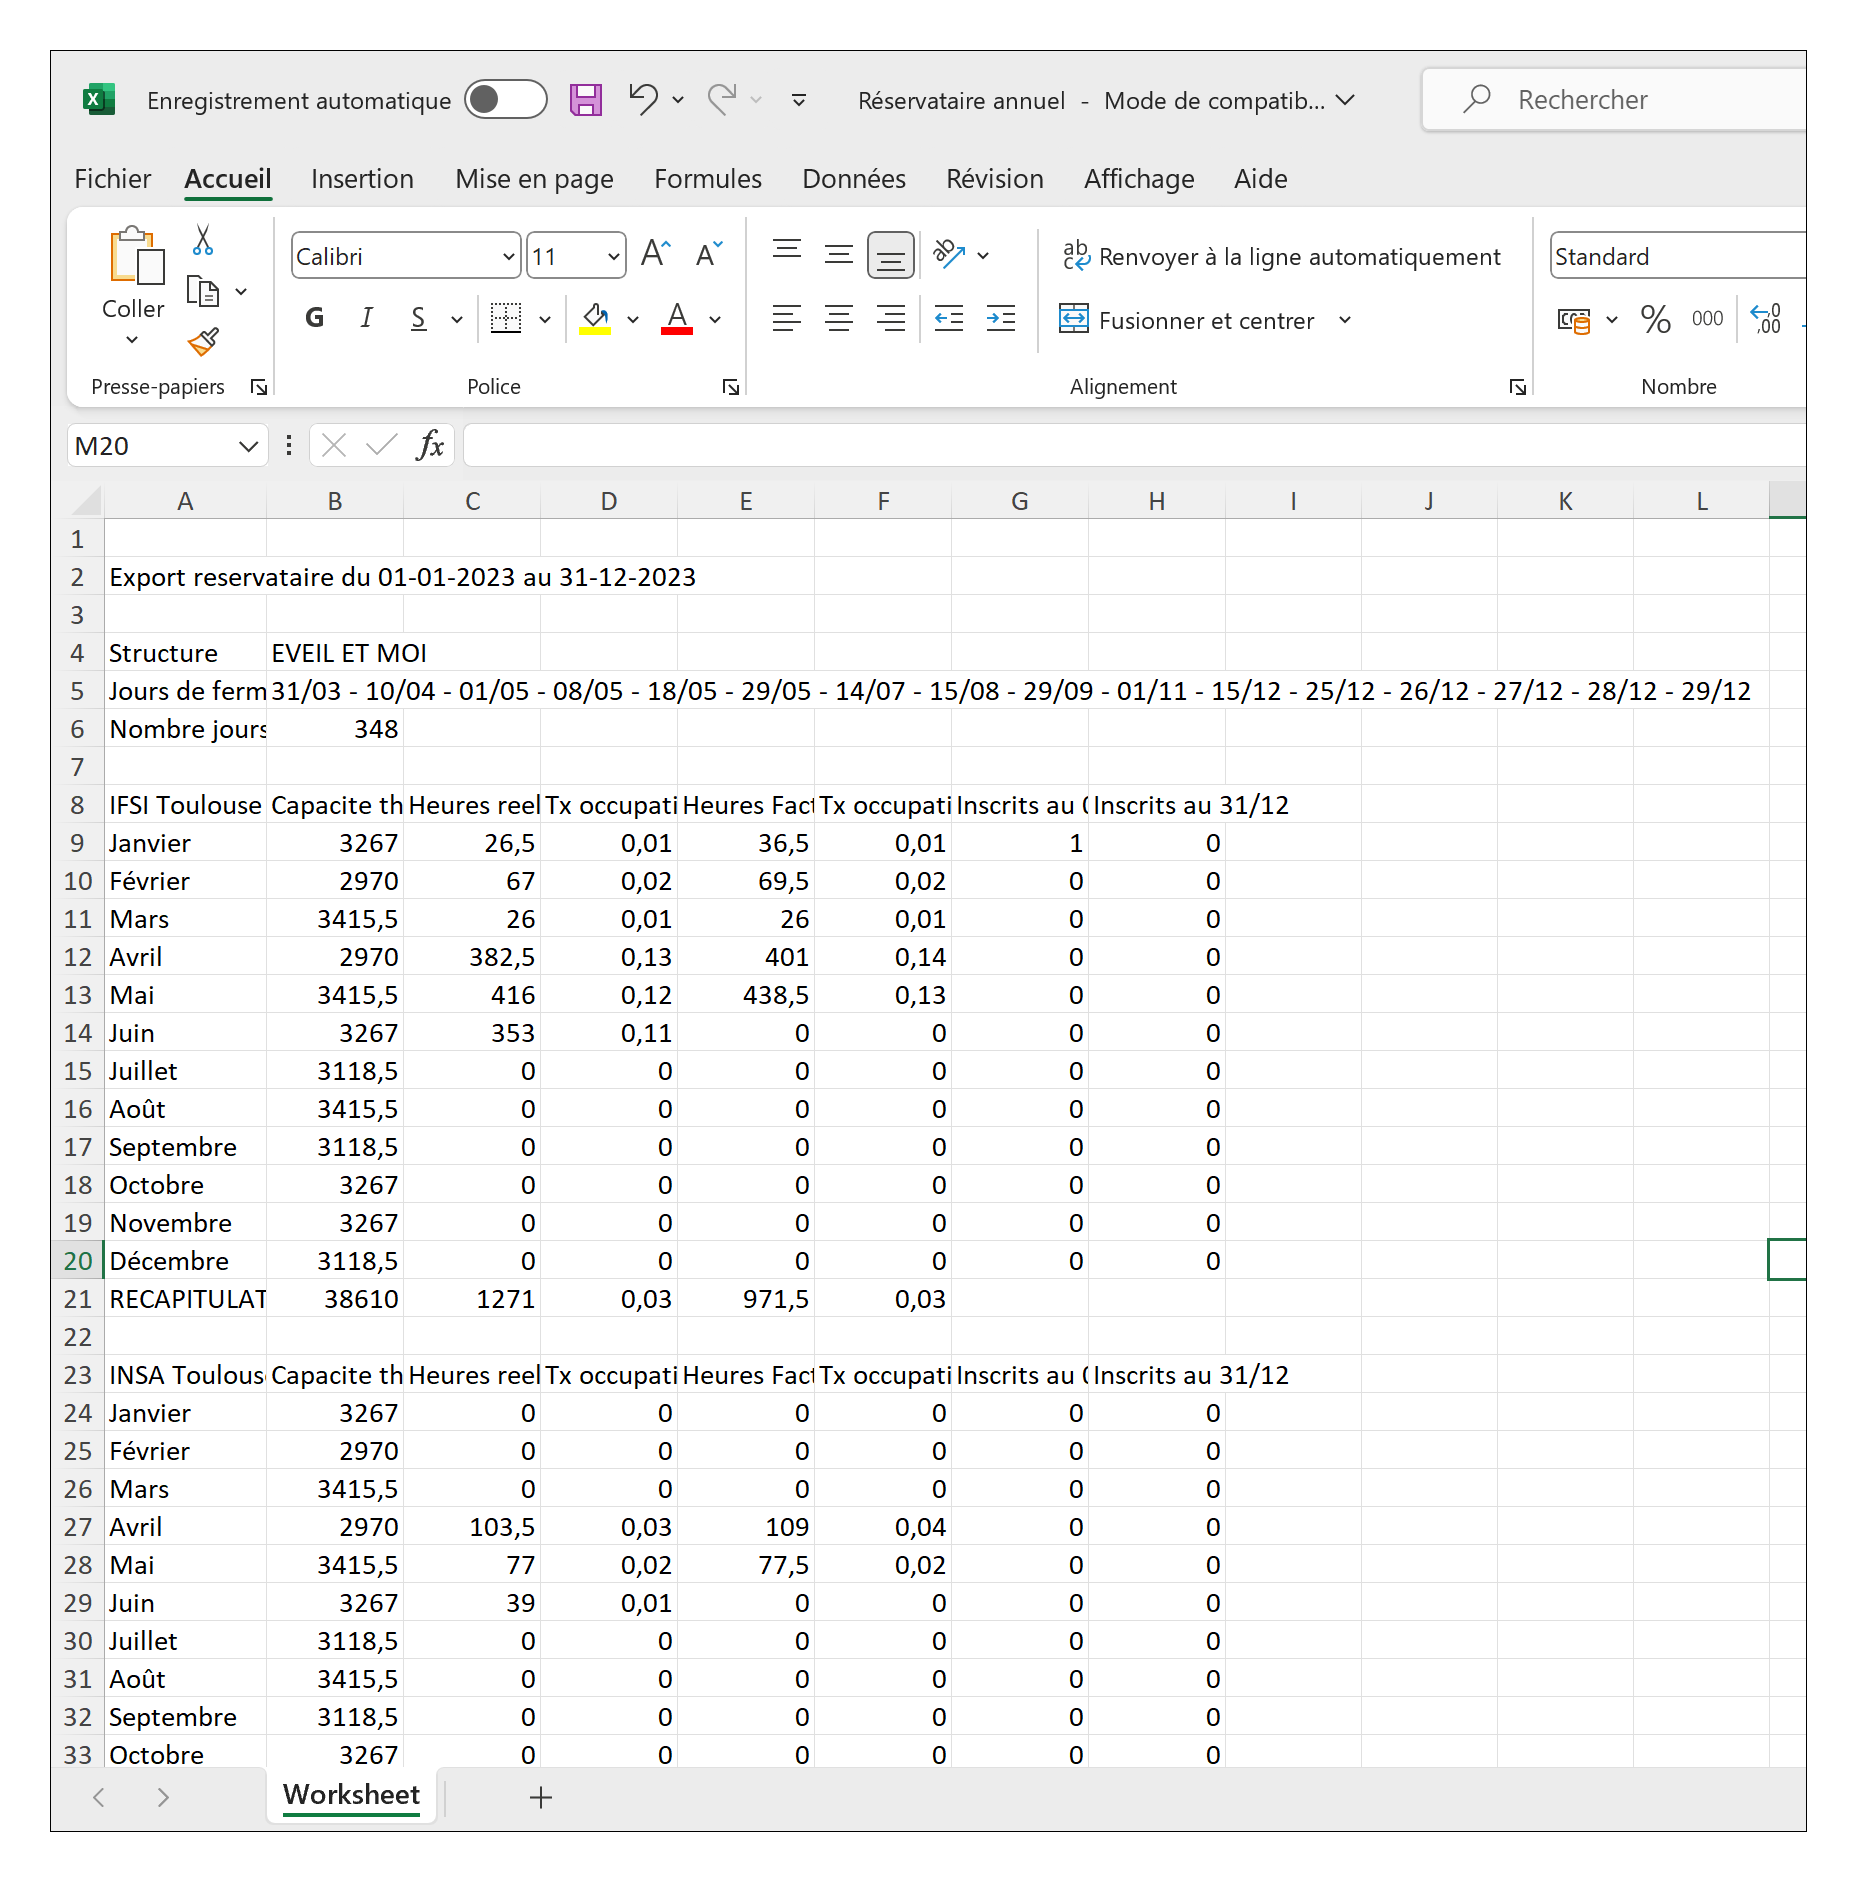
Task: Open the fill color options arrow
Action: pyautogui.click(x=633, y=320)
